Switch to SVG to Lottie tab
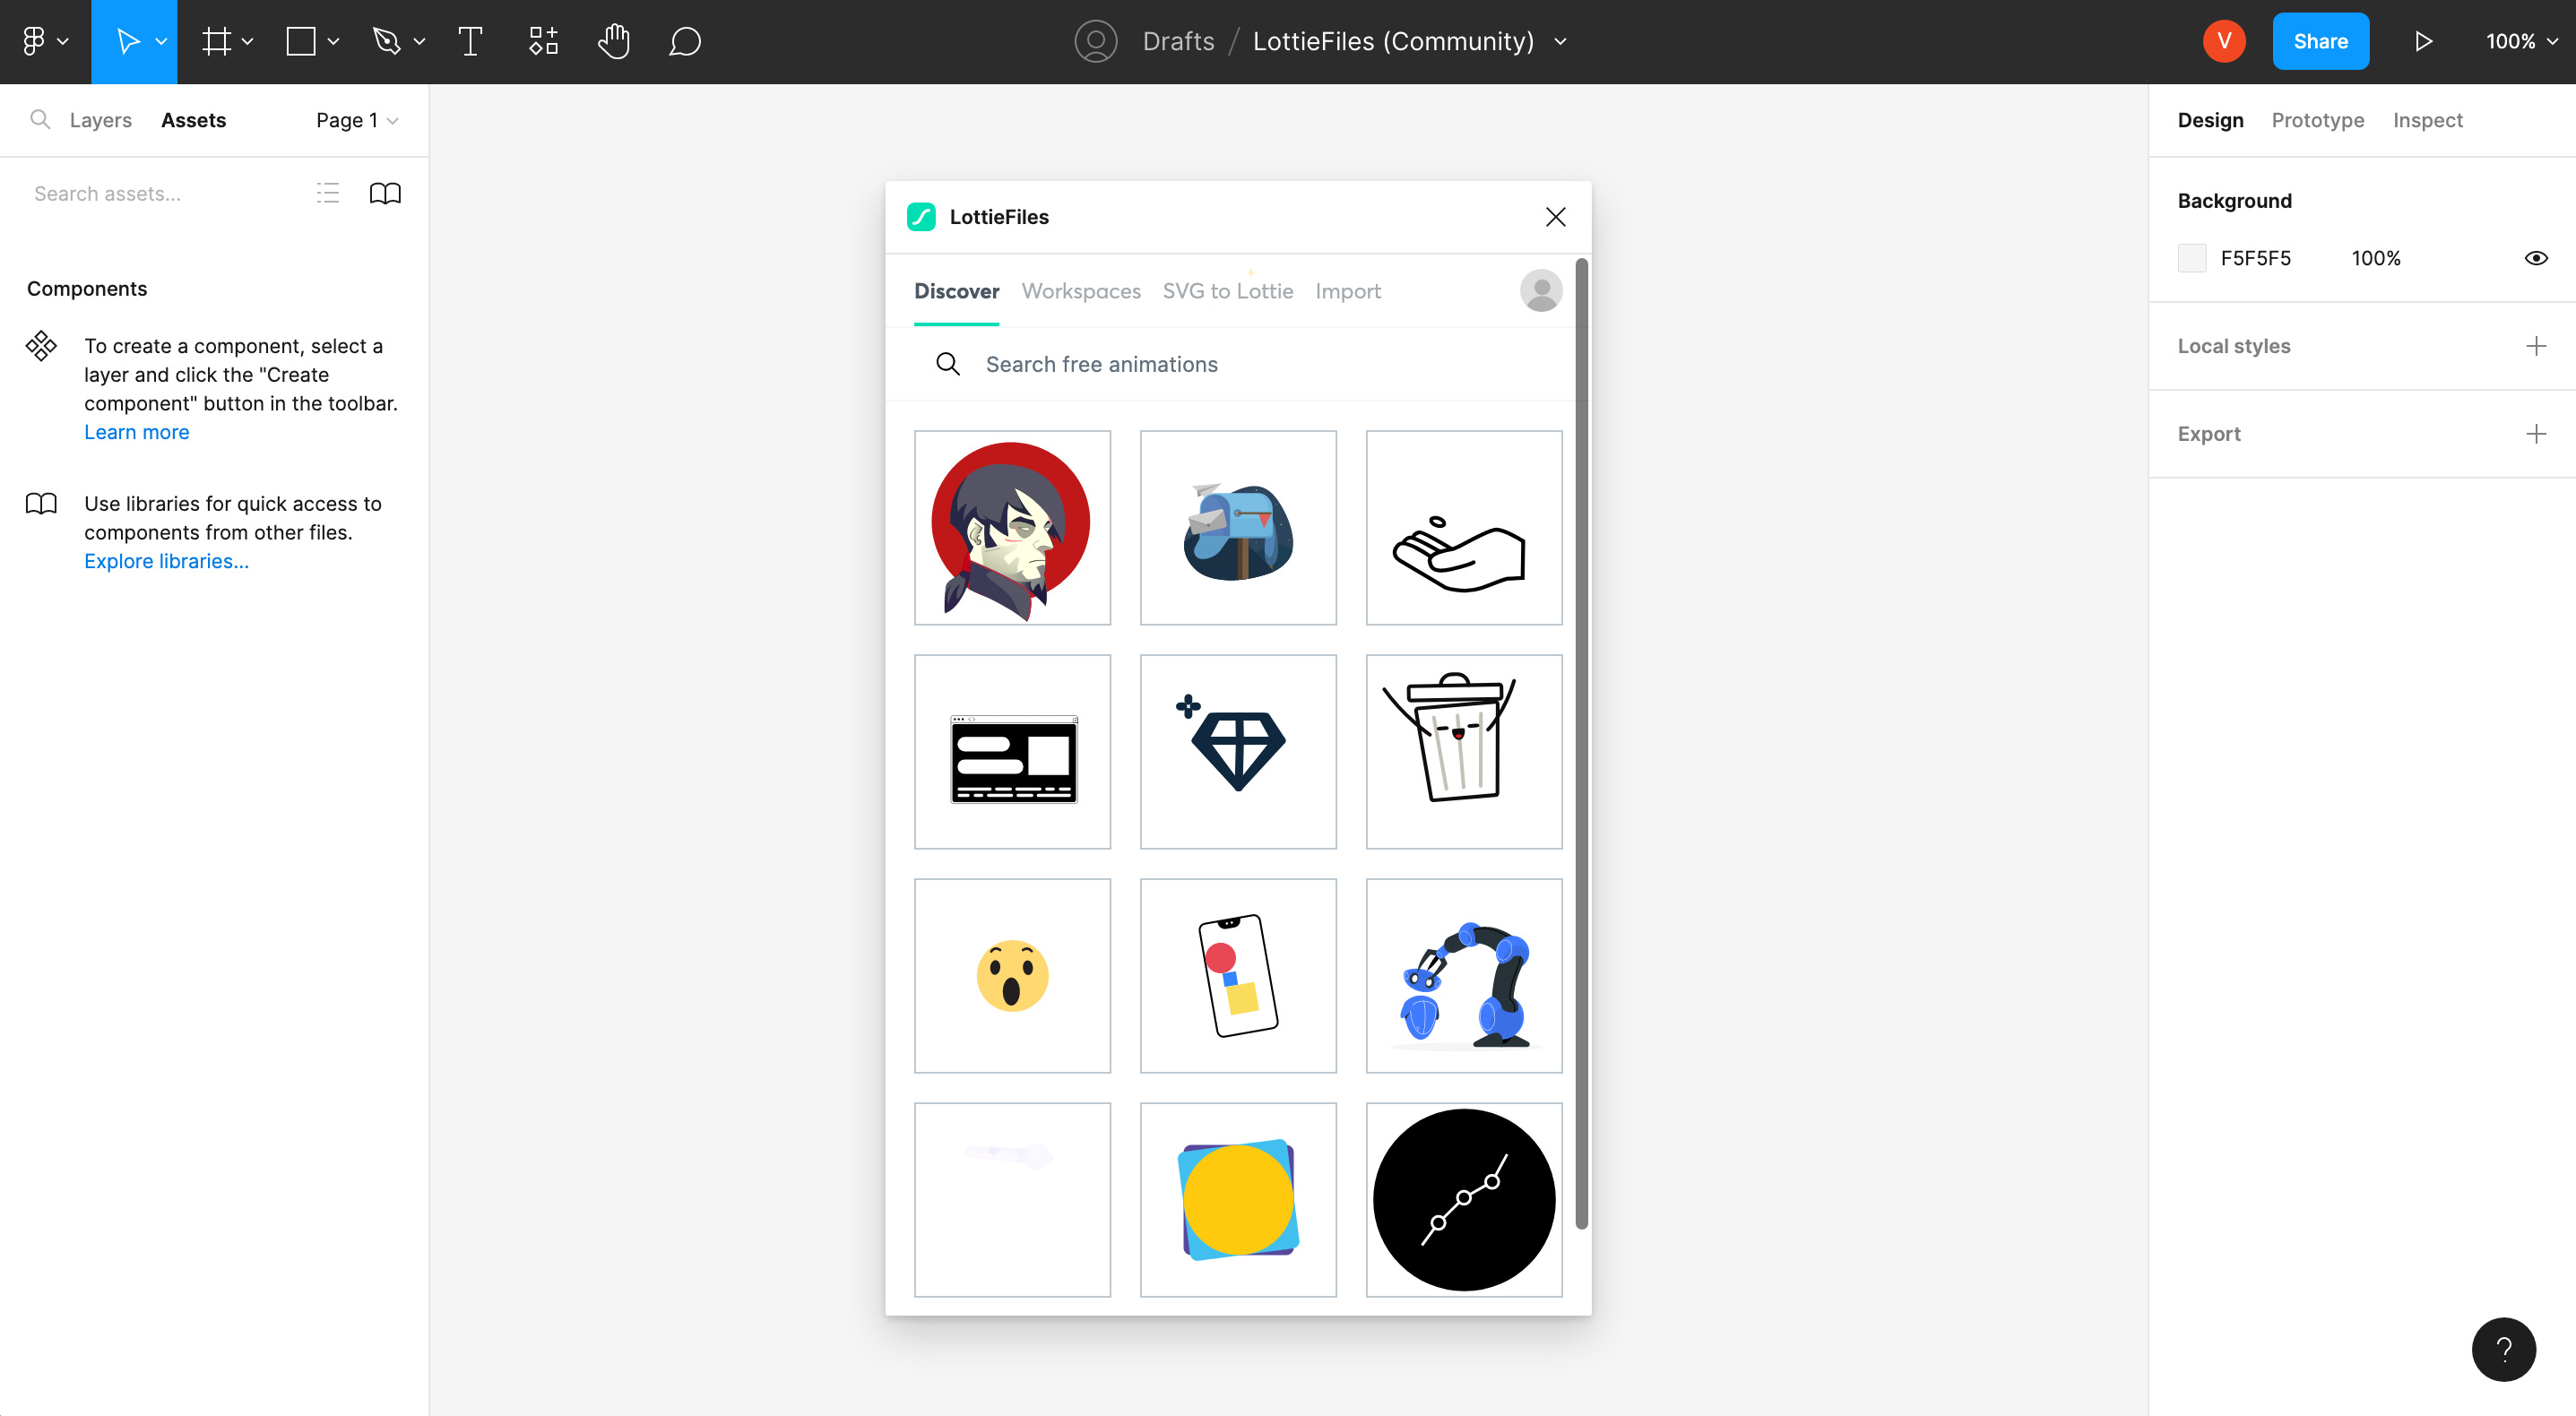This screenshot has width=2576, height=1416. click(x=1228, y=291)
